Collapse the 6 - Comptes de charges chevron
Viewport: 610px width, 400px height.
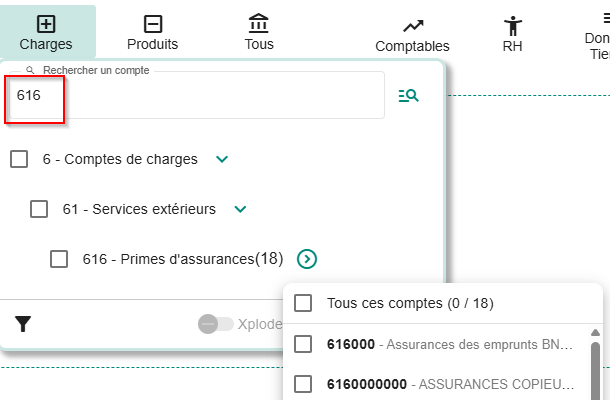coord(222,159)
